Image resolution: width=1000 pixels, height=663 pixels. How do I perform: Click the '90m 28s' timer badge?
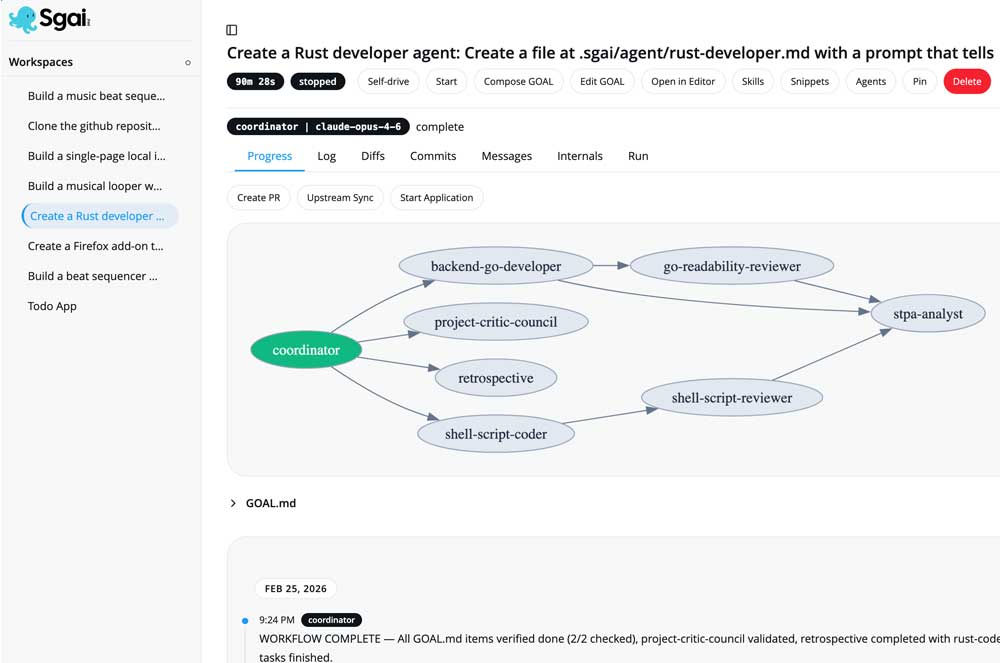click(255, 82)
